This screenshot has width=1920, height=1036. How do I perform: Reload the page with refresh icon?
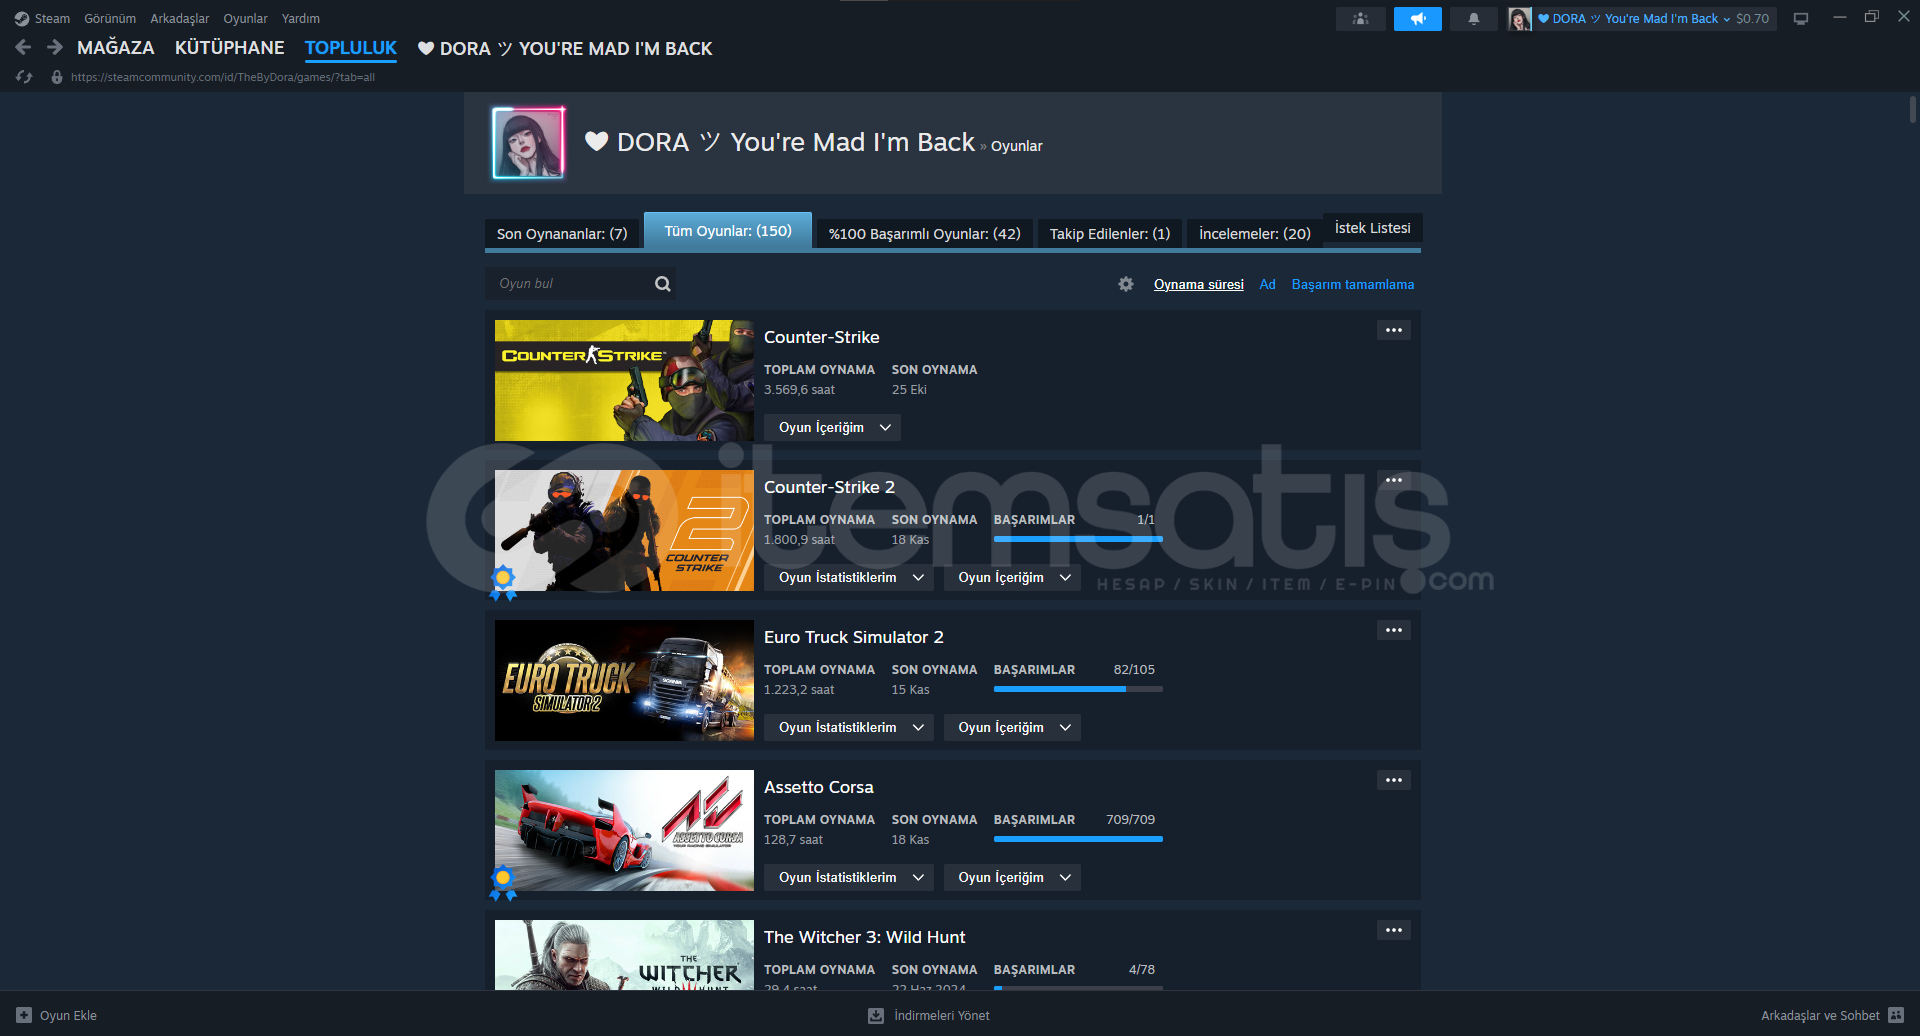[24, 77]
